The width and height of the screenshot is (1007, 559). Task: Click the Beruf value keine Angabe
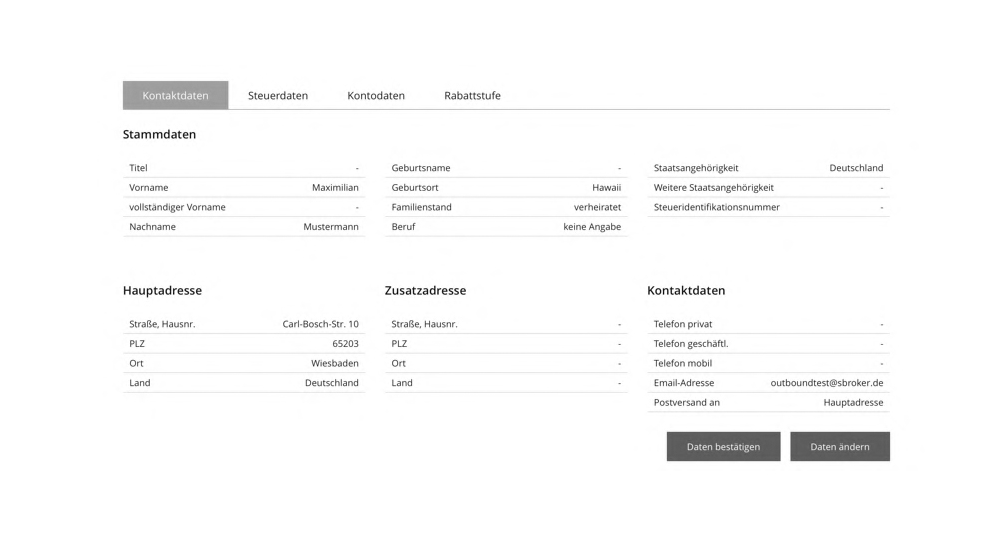point(592,227)
